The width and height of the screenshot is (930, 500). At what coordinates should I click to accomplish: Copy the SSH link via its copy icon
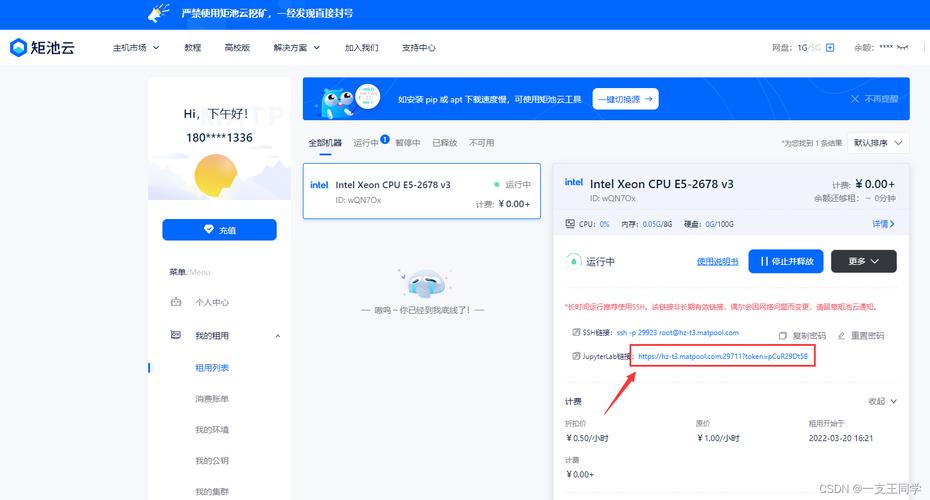(575, 332)
